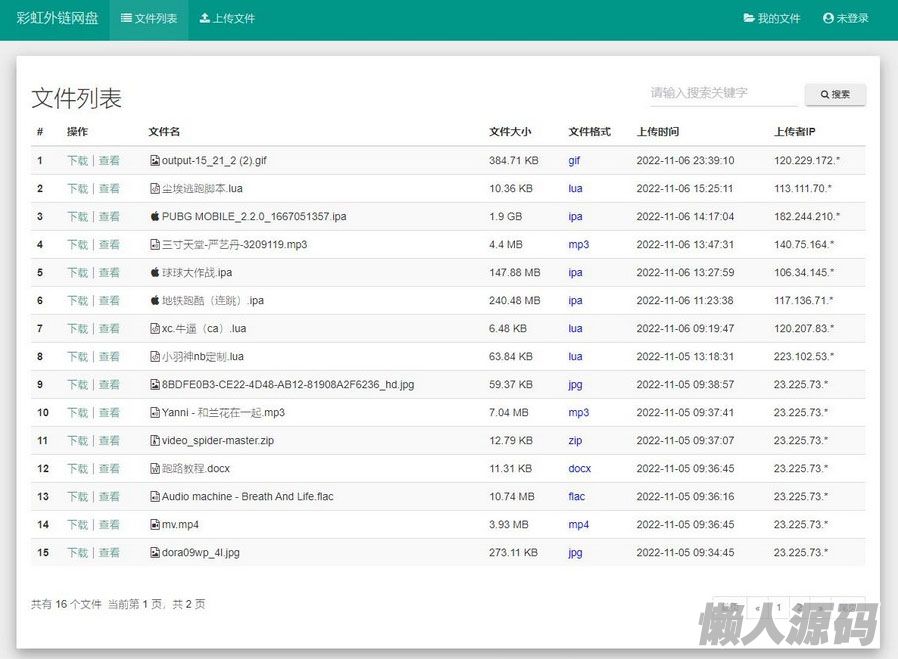Click the audio file icon beside 三寸天堂 mp3
Screen dimensions: 898x659
point(154,245)
